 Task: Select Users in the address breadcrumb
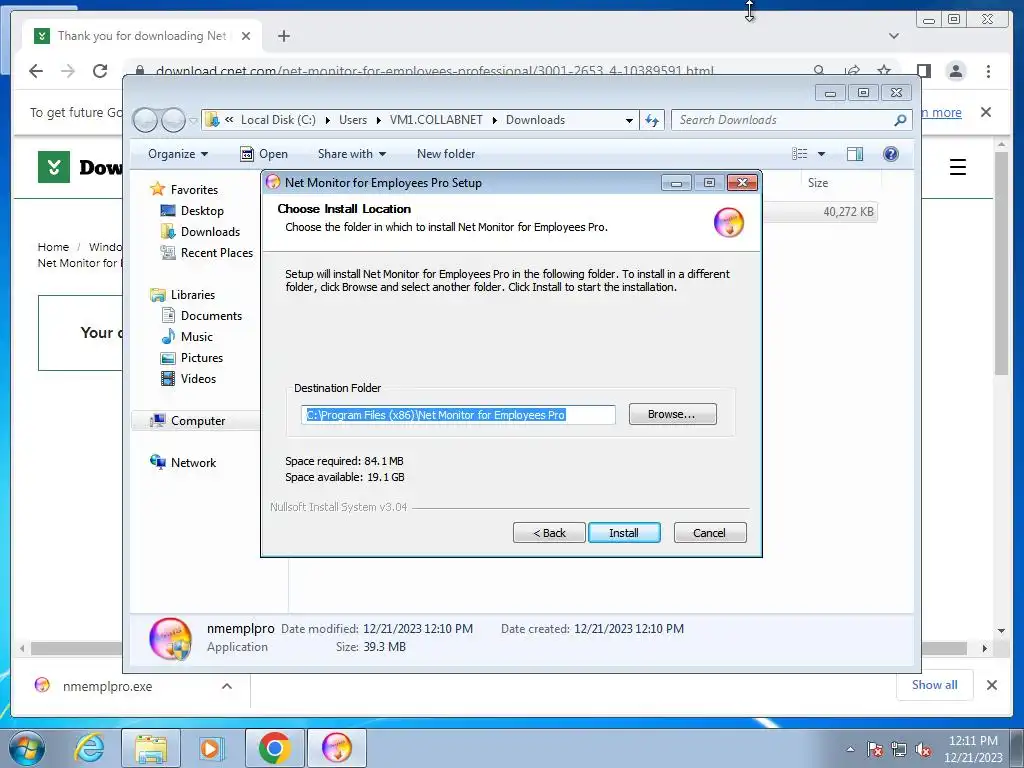(x=353, y=120)
